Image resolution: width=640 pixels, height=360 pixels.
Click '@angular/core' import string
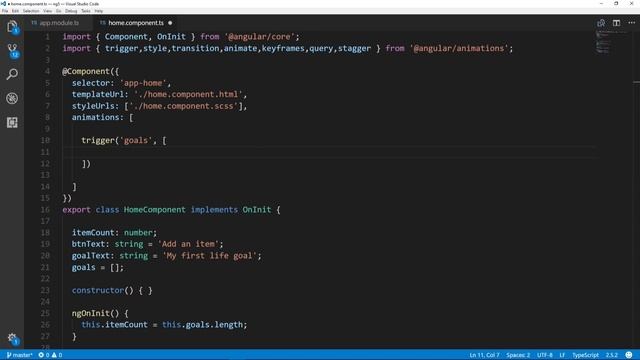coord(259,37)
